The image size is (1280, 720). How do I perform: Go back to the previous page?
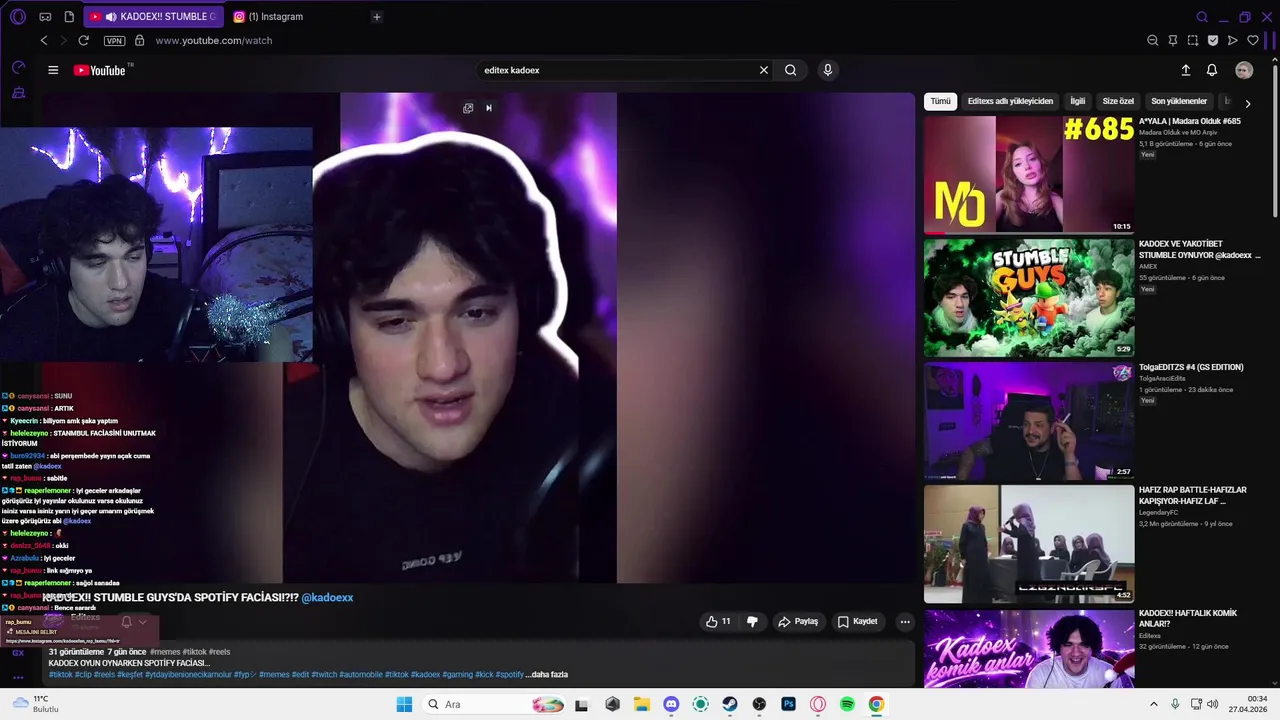tap(44, 41)
